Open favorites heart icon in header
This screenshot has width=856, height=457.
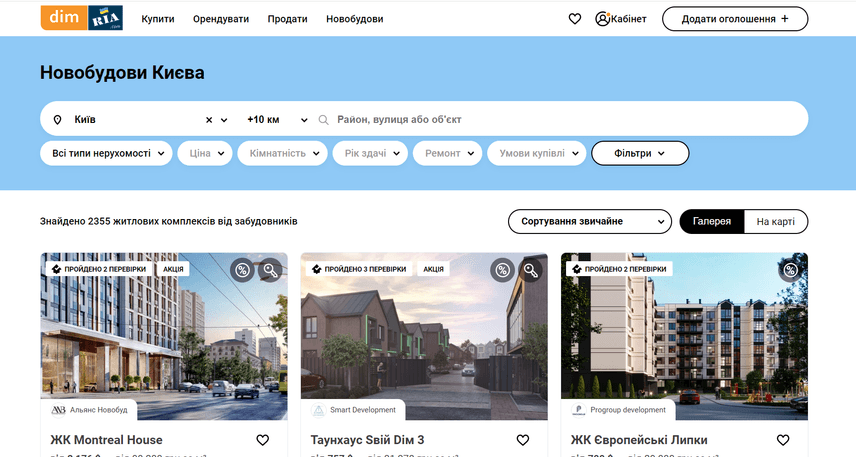(575, 19)
